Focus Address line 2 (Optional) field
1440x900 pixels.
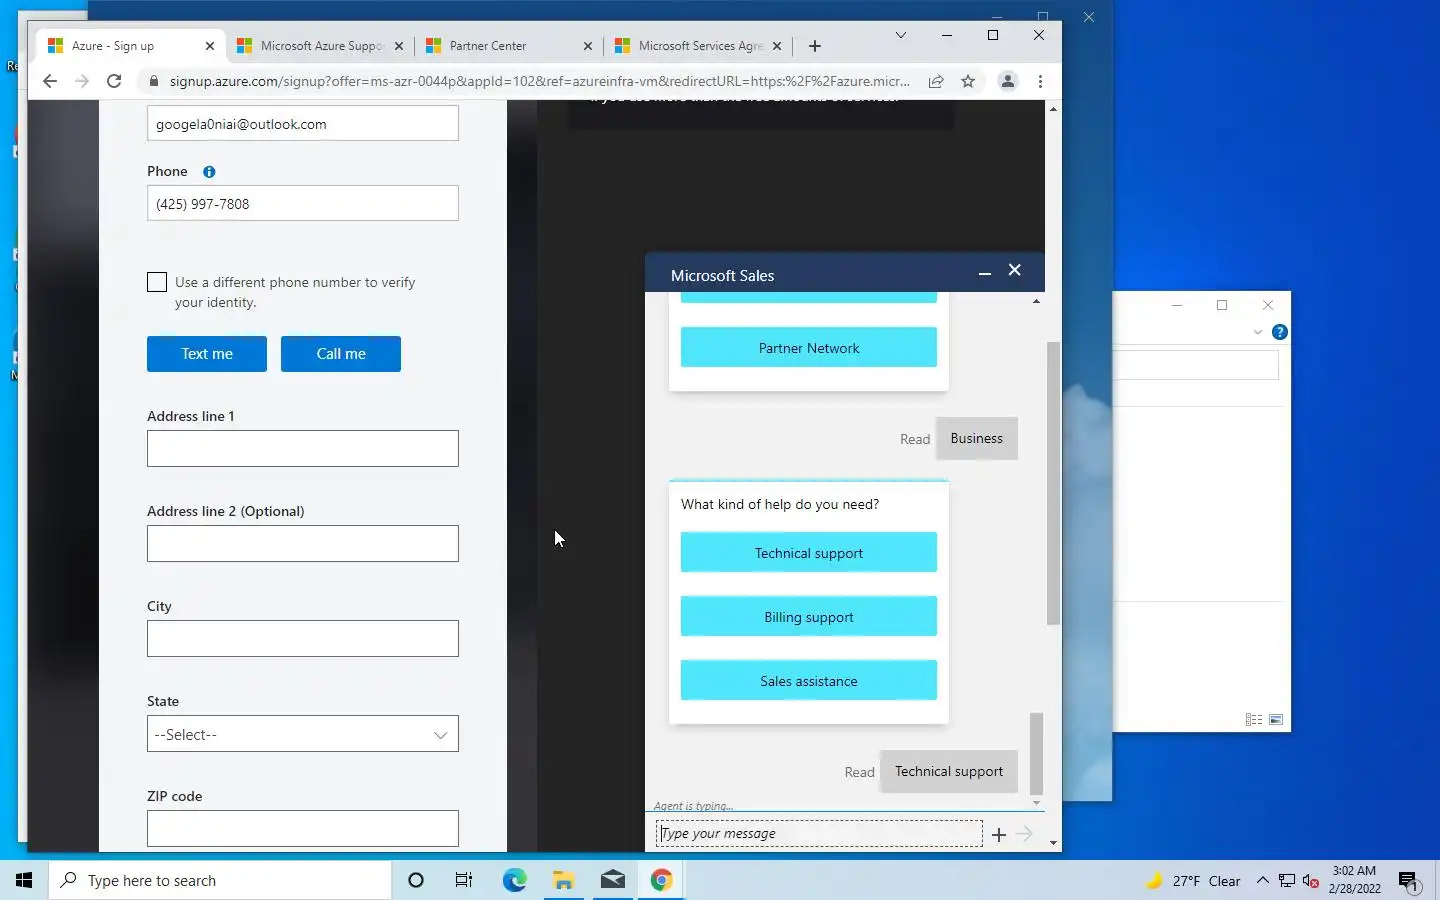click(x=303, y=544)
